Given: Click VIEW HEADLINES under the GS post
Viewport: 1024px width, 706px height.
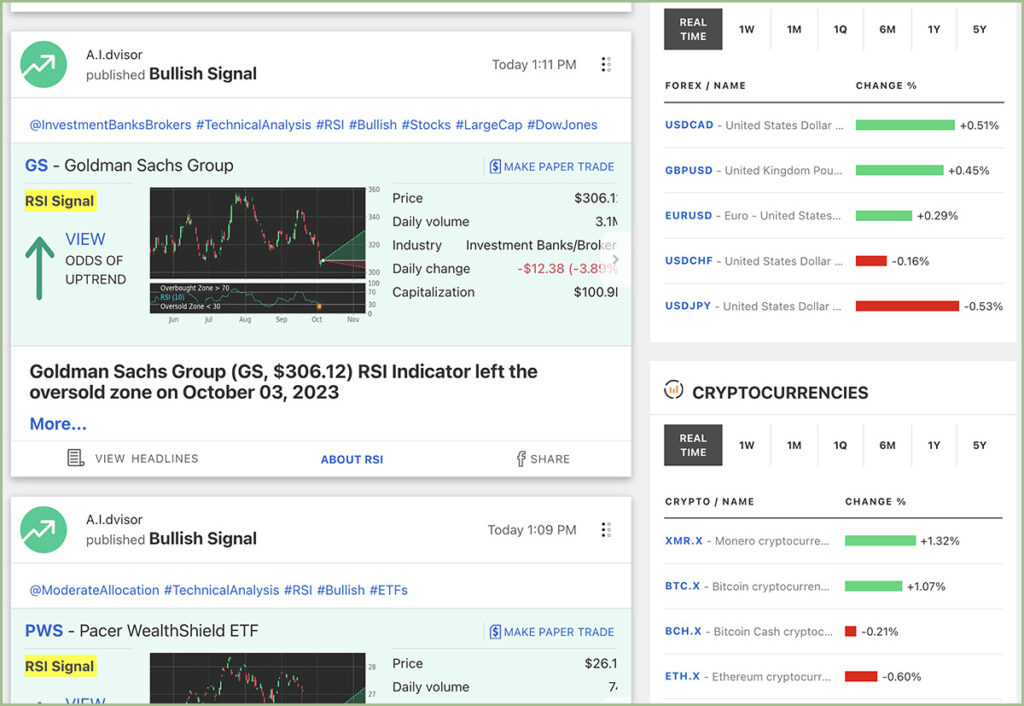Looking at the screenshot, I should coord(133,458).
